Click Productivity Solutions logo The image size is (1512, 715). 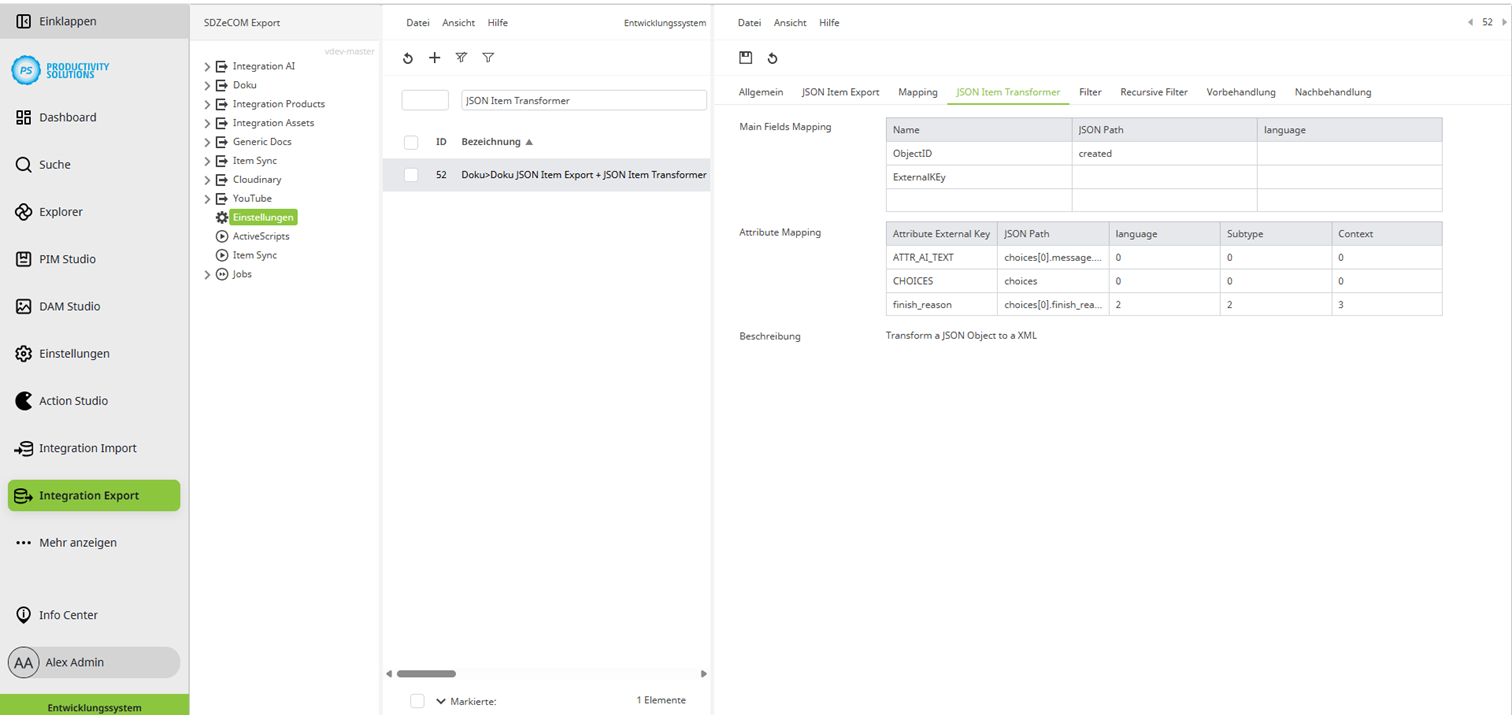pos(60,70)
